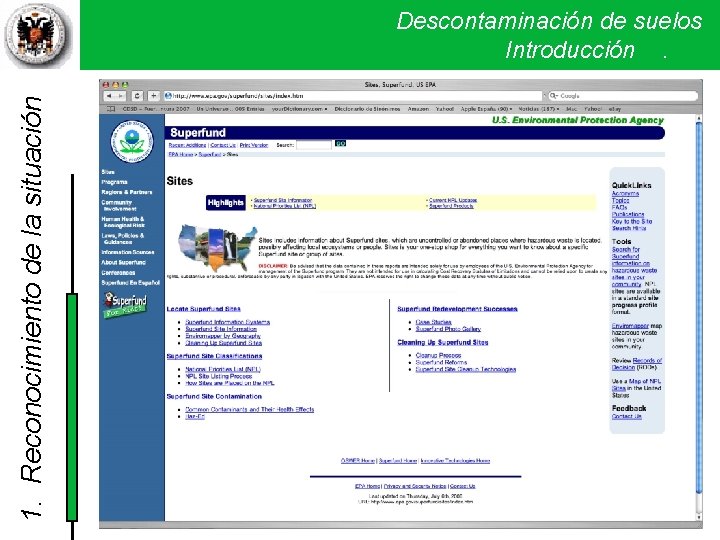Viewport: 720px width, 540px height.
Task: Open the Mac bookmark
Action: 571,109
